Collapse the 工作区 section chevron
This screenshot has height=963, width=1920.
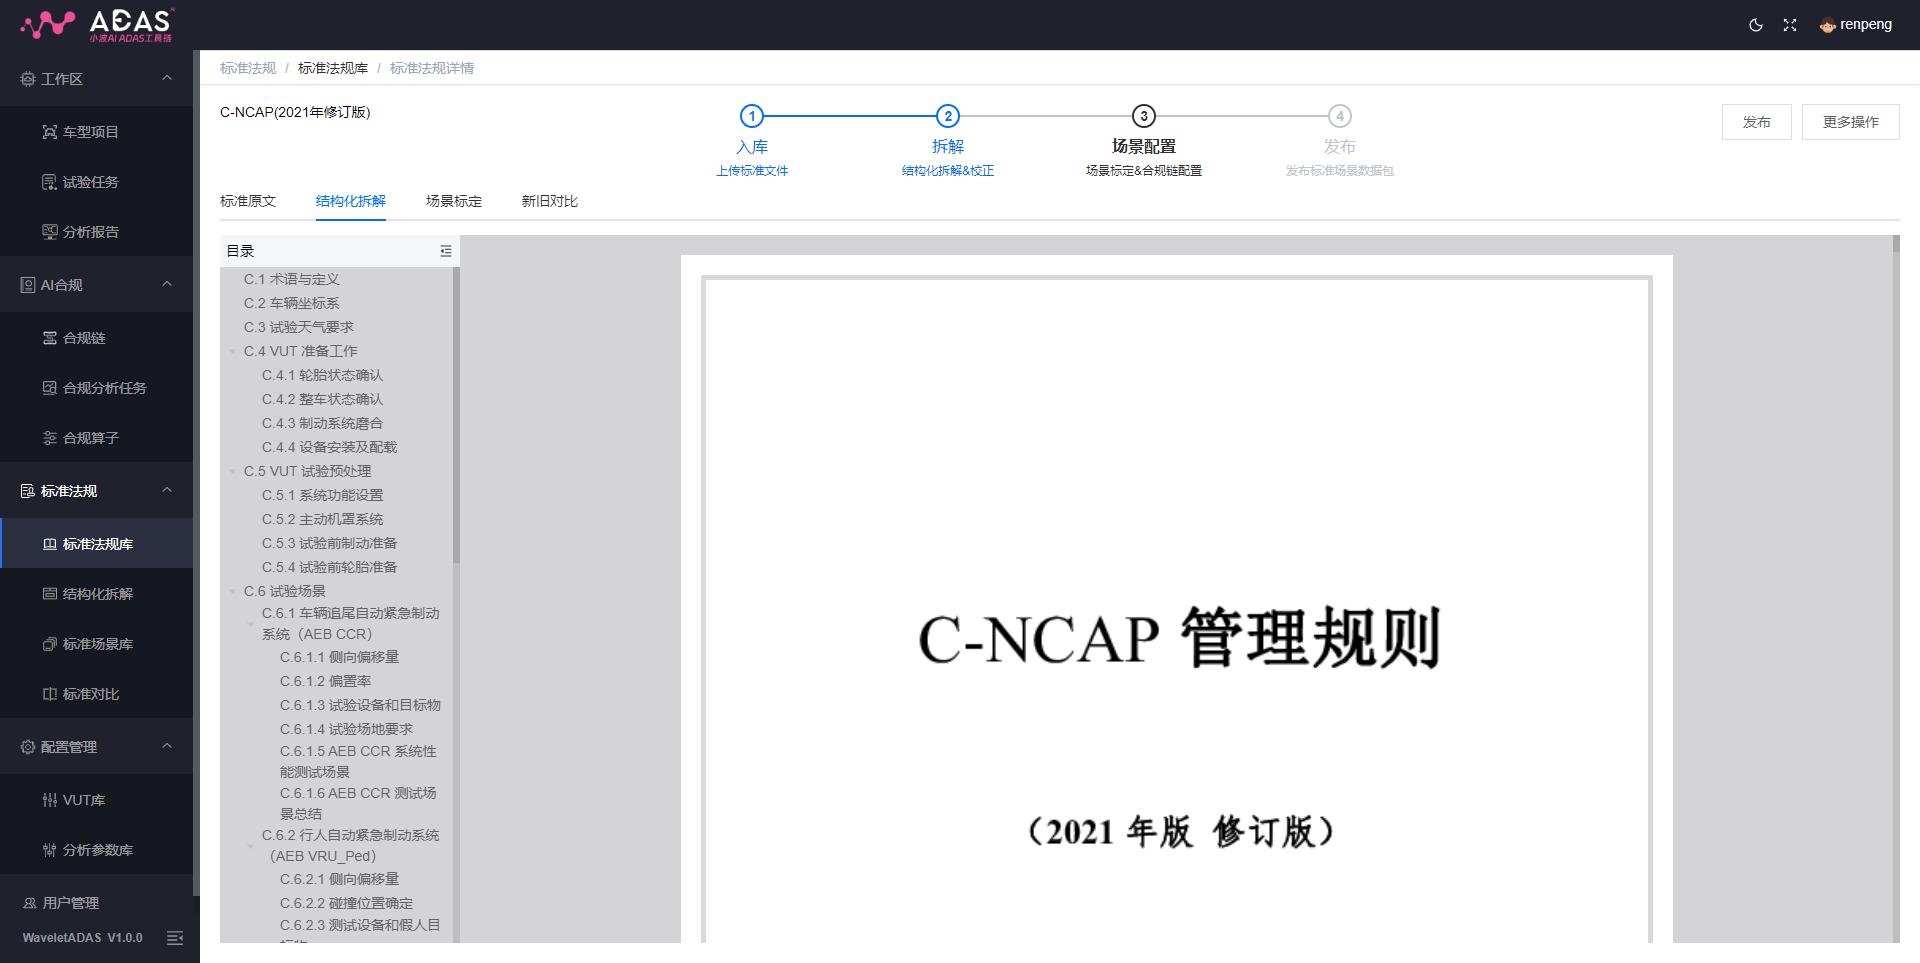coord(167,78)
